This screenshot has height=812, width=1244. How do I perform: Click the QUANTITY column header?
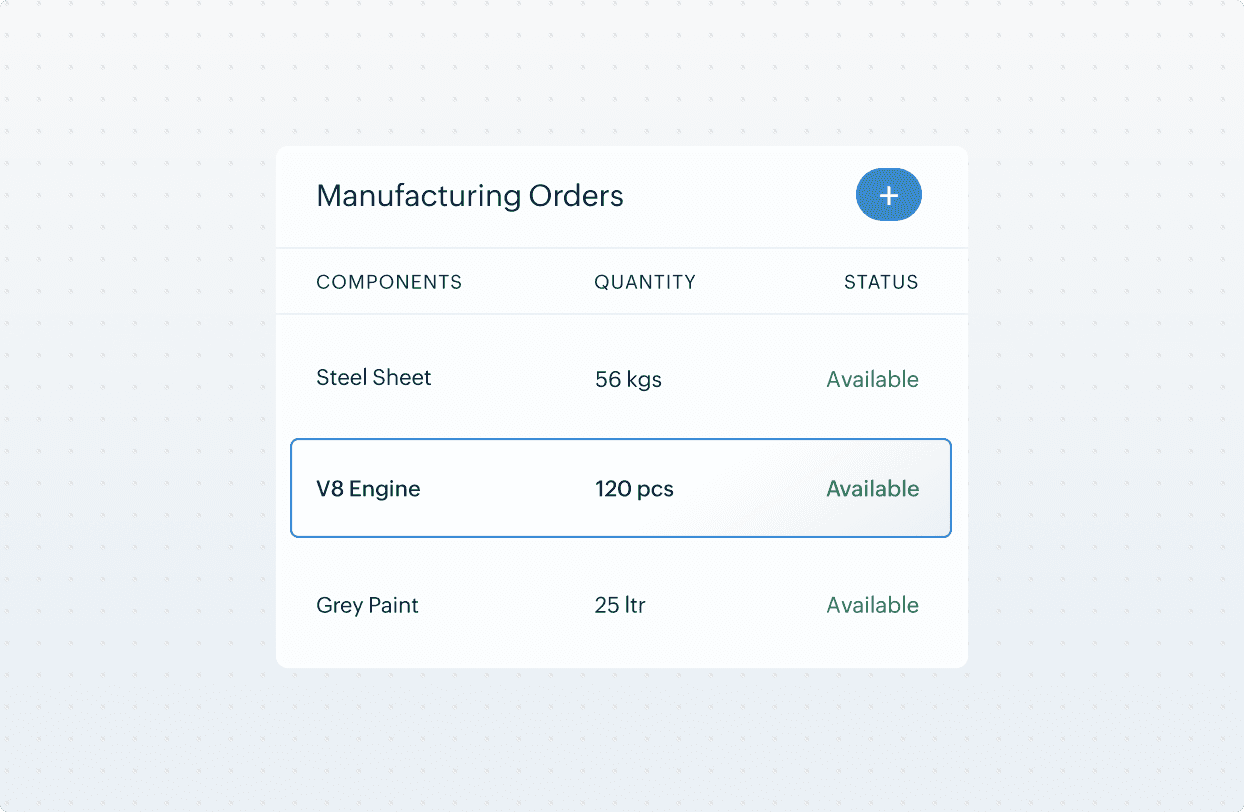tap(645, 282)
